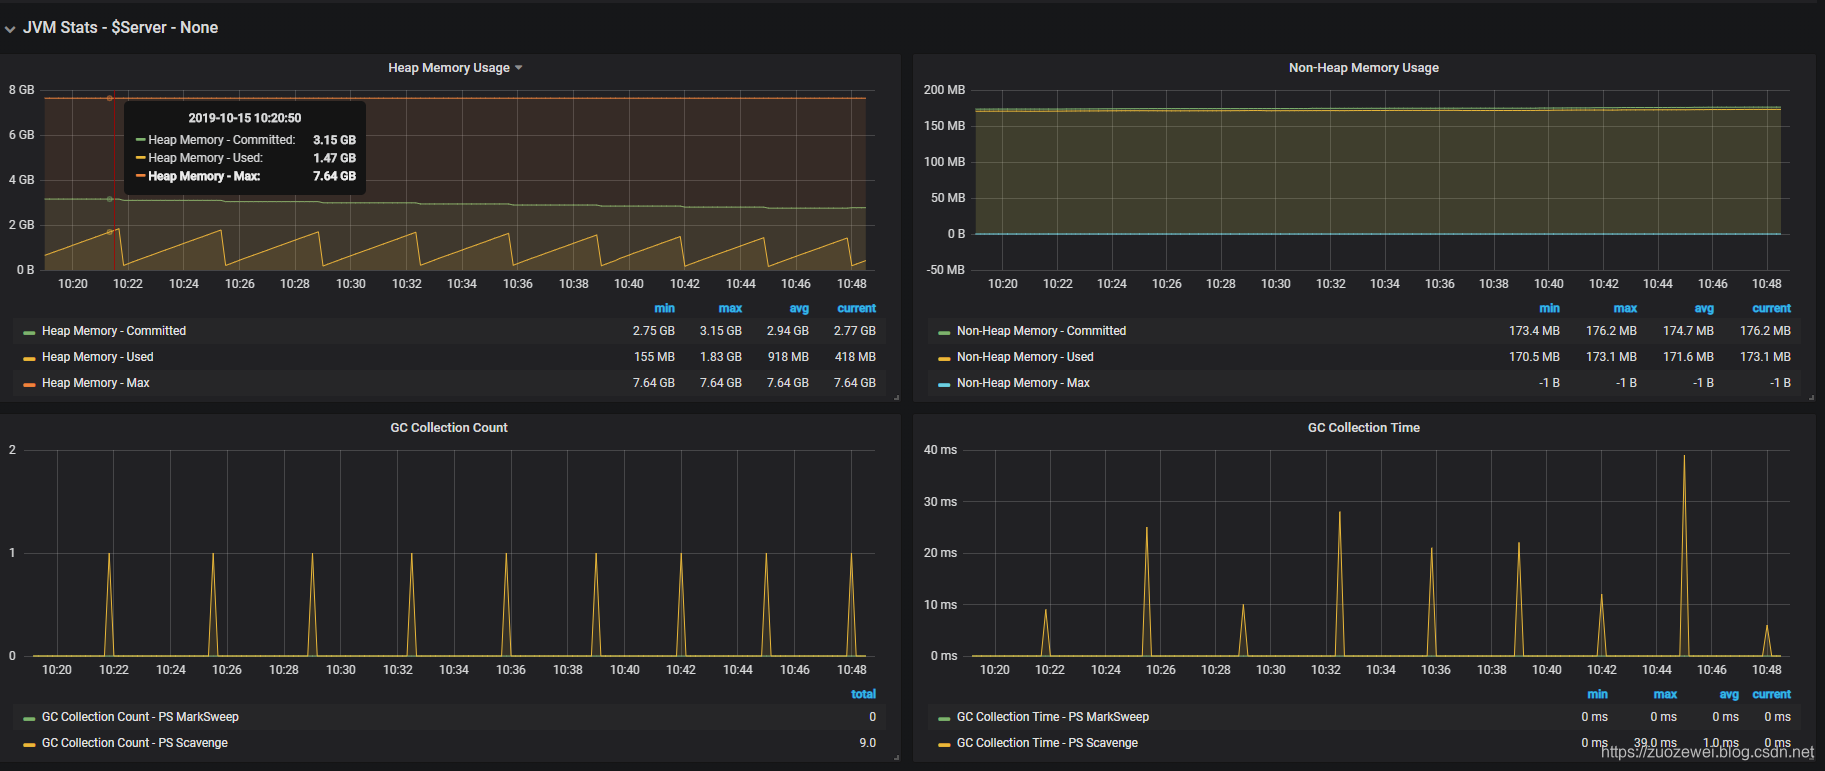Click Non-Heap Memory panel resize handle corner
Screen dimensions: 1825x771
point(1811,398)
